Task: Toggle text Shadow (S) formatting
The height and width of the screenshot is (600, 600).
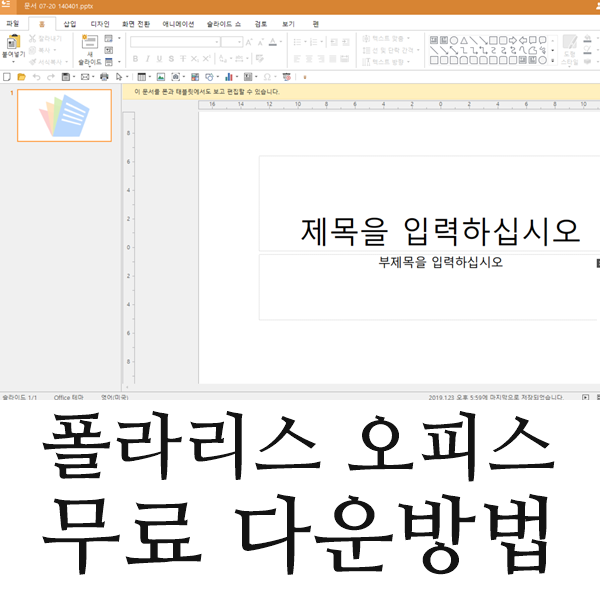Action: tap(171, 59)
